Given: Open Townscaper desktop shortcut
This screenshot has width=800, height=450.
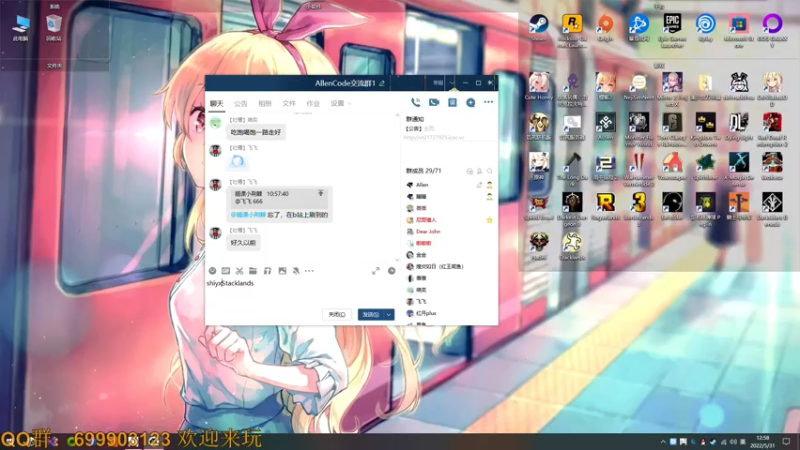Looking at the screenshot, I should coord(672,166).
